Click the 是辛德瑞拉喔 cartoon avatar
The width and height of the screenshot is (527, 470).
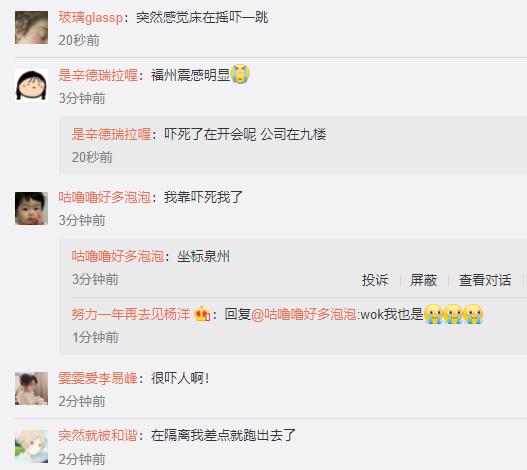31,85
